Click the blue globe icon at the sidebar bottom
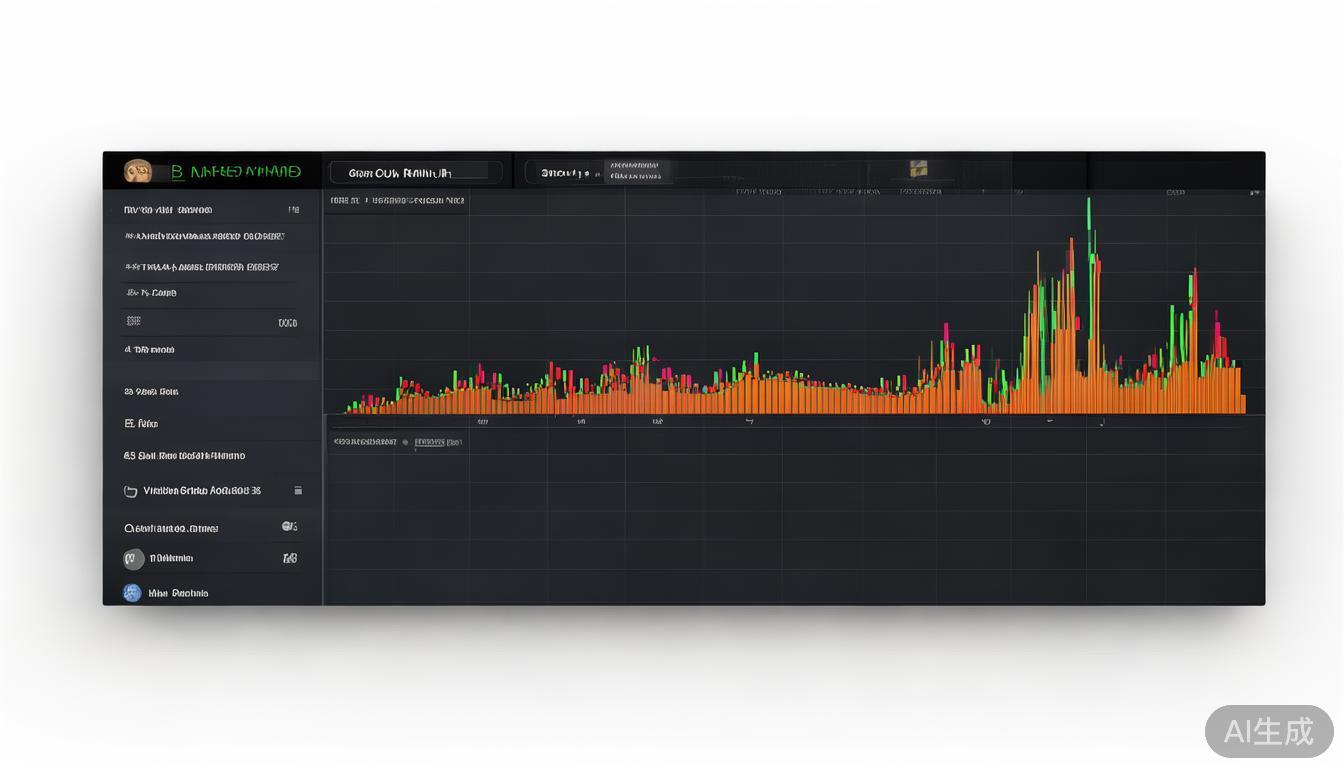 (132, 593)
